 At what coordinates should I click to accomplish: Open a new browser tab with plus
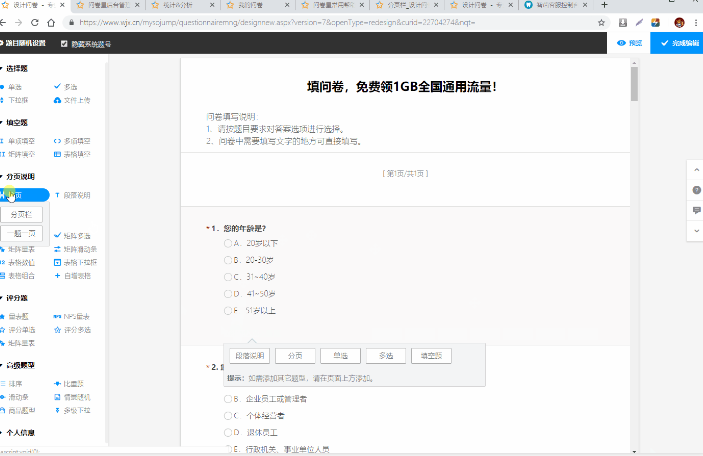point(604,5)
